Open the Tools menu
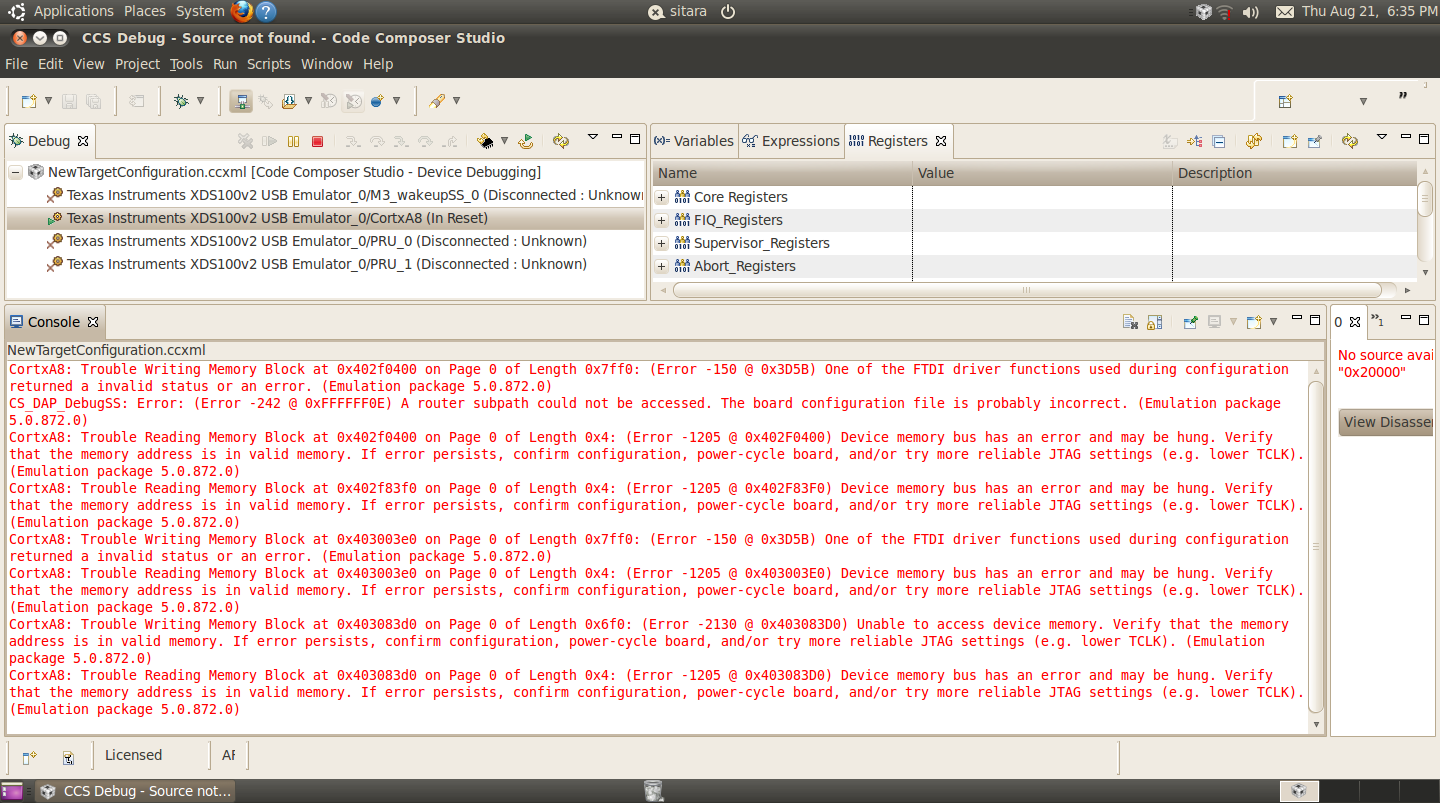1440x803 pixels. point(186,64)
